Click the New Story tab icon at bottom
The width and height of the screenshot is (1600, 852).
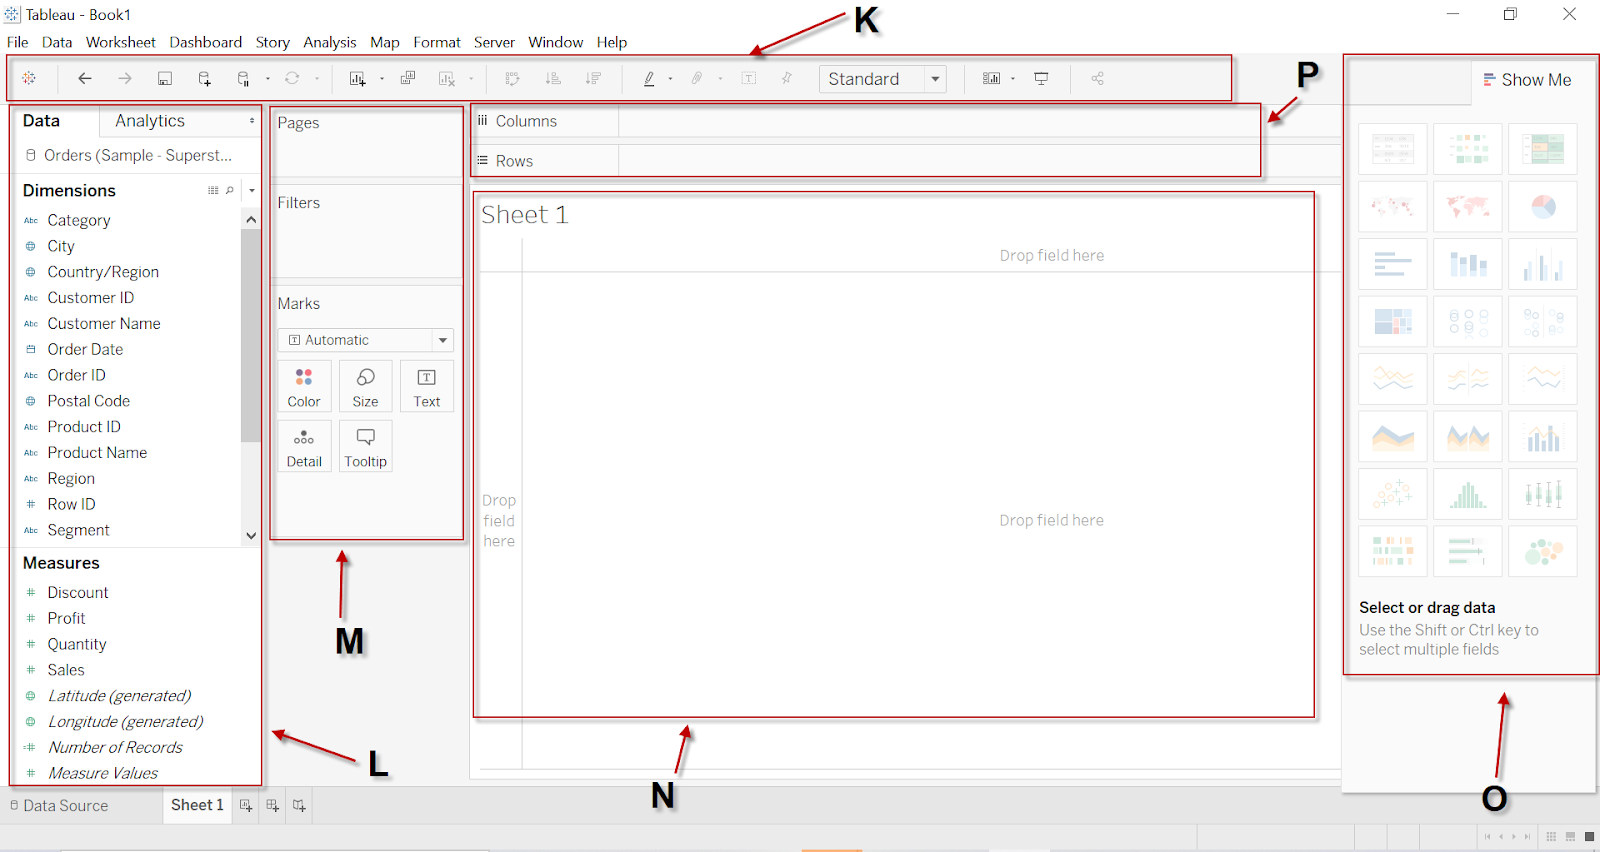pyautogui.click(x=299, y=805)
